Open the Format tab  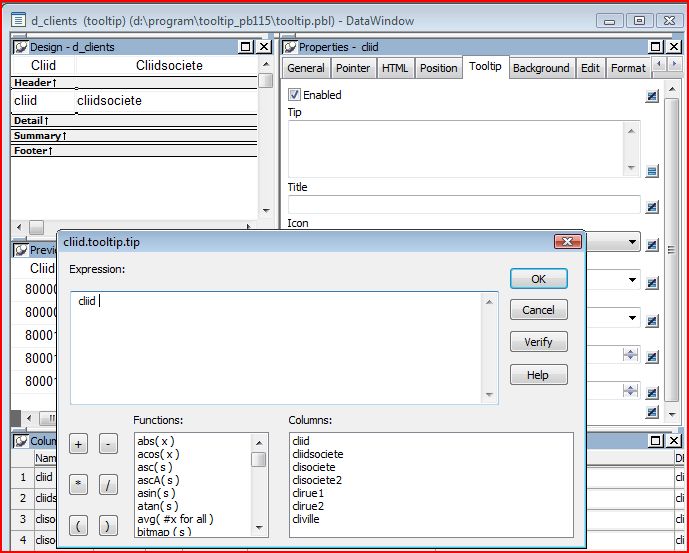click(x=628, y=68)
